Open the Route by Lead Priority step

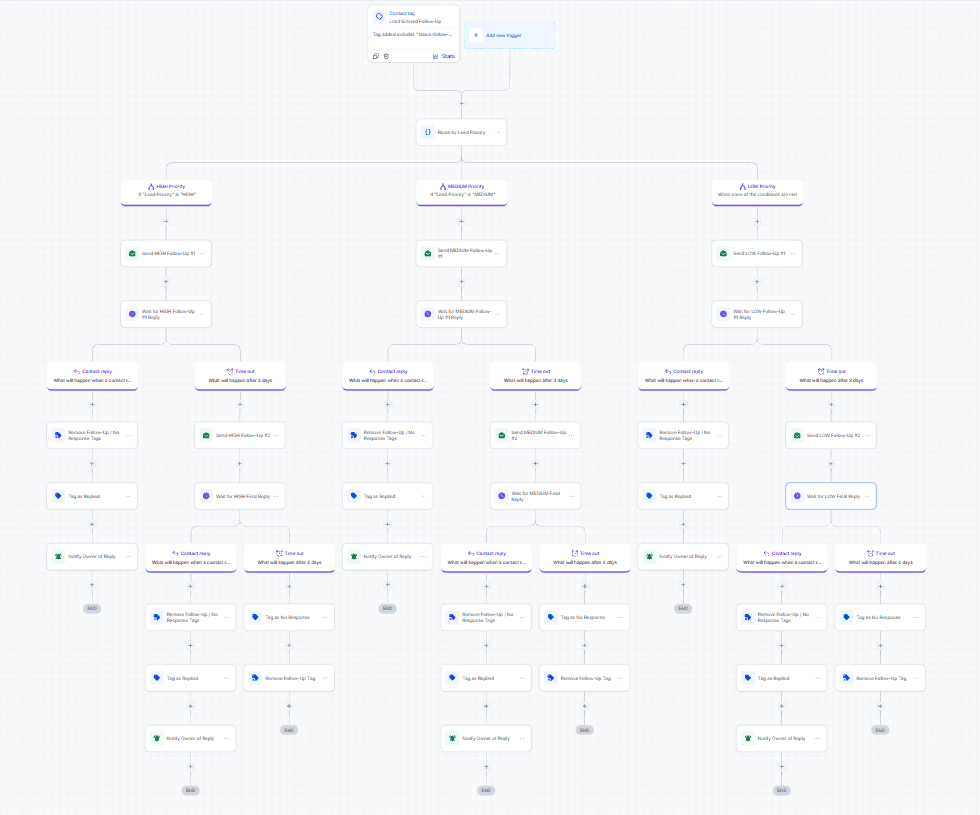(x=462, y=132)
